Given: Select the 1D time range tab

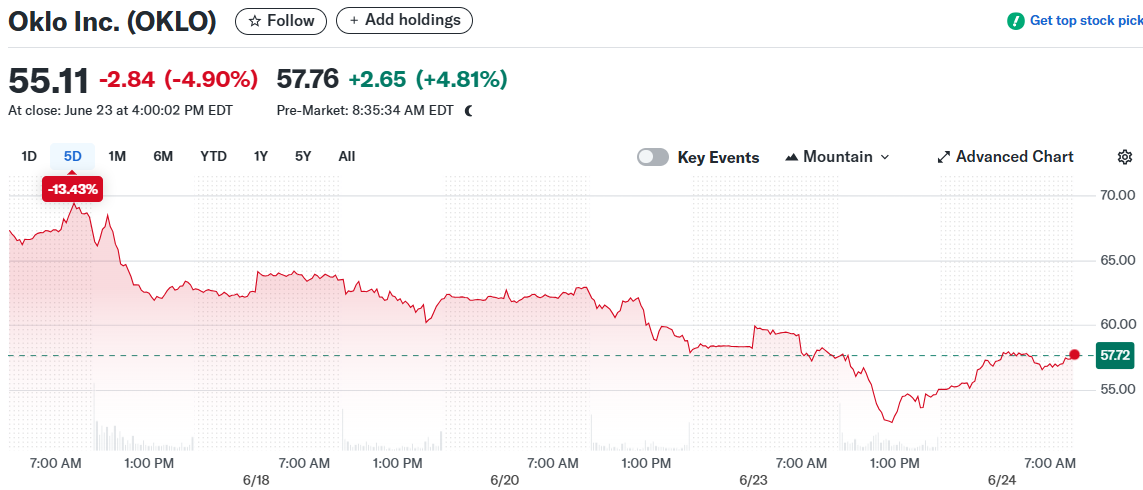Looking at the screenshot, I should (29, 156).
